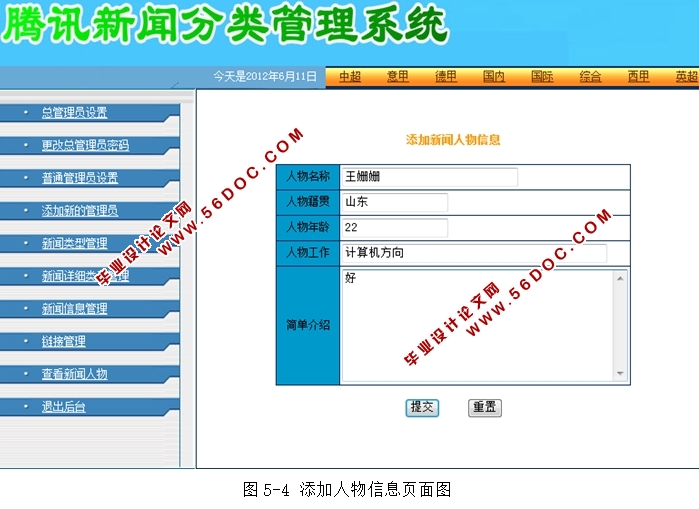Image resolution: width=699 pixels, height=509 pixels.
Task: Click the 腾讯新闻分类管理系统 banner title
Action: coord(225,23)
